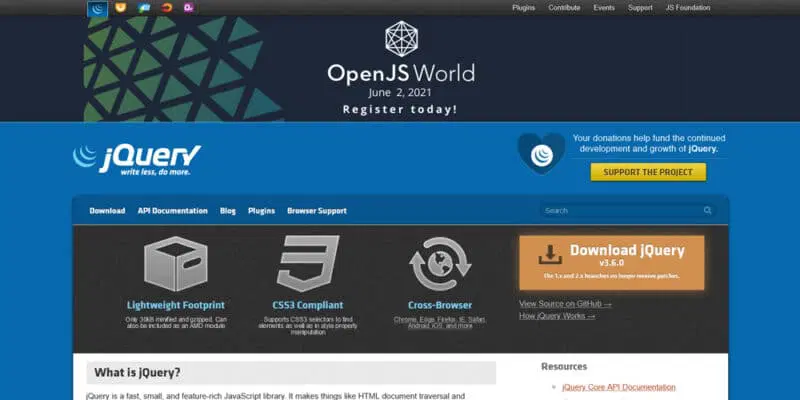Open How jQuery Works link

click(557, 316)
